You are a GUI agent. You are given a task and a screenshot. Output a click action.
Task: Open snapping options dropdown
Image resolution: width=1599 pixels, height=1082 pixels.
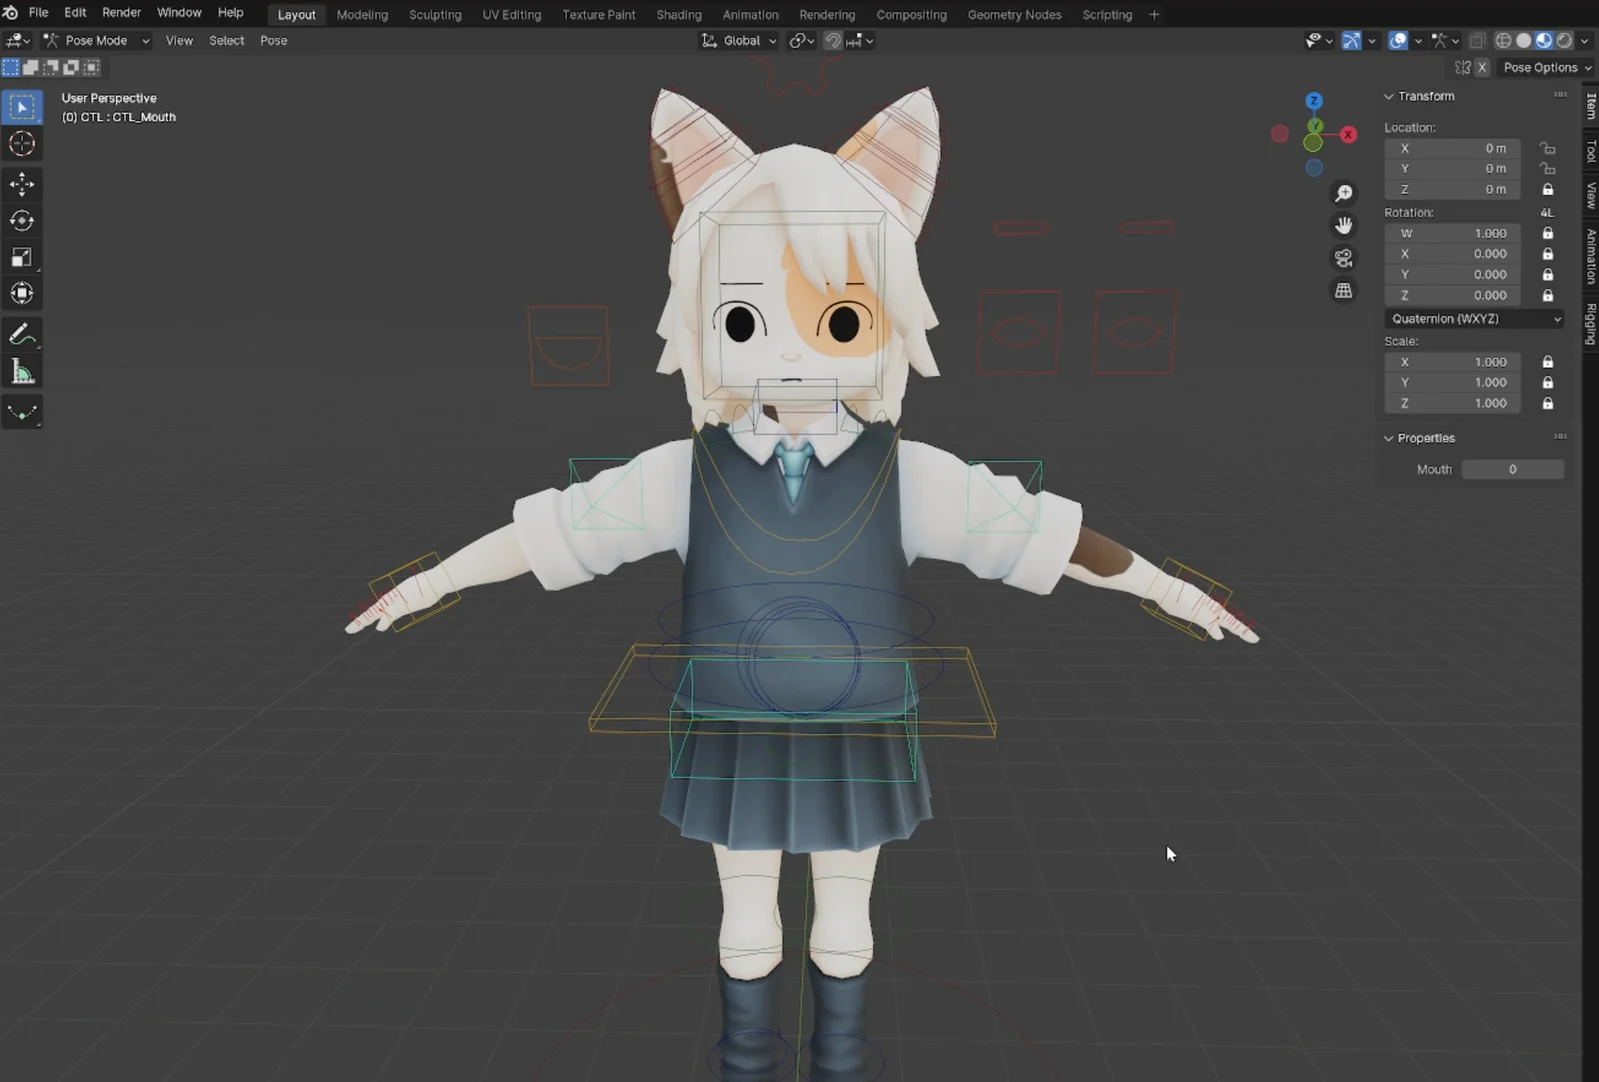coord(860,40)
